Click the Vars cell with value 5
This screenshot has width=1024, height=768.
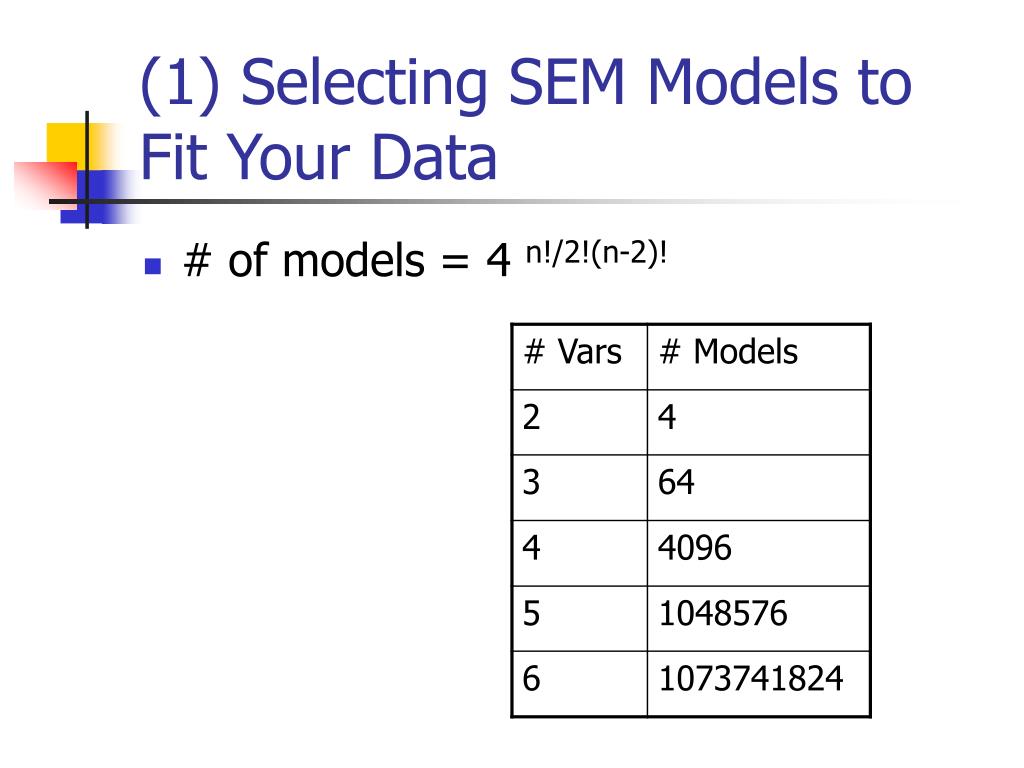pyautogui.click(x=579, y=618)
